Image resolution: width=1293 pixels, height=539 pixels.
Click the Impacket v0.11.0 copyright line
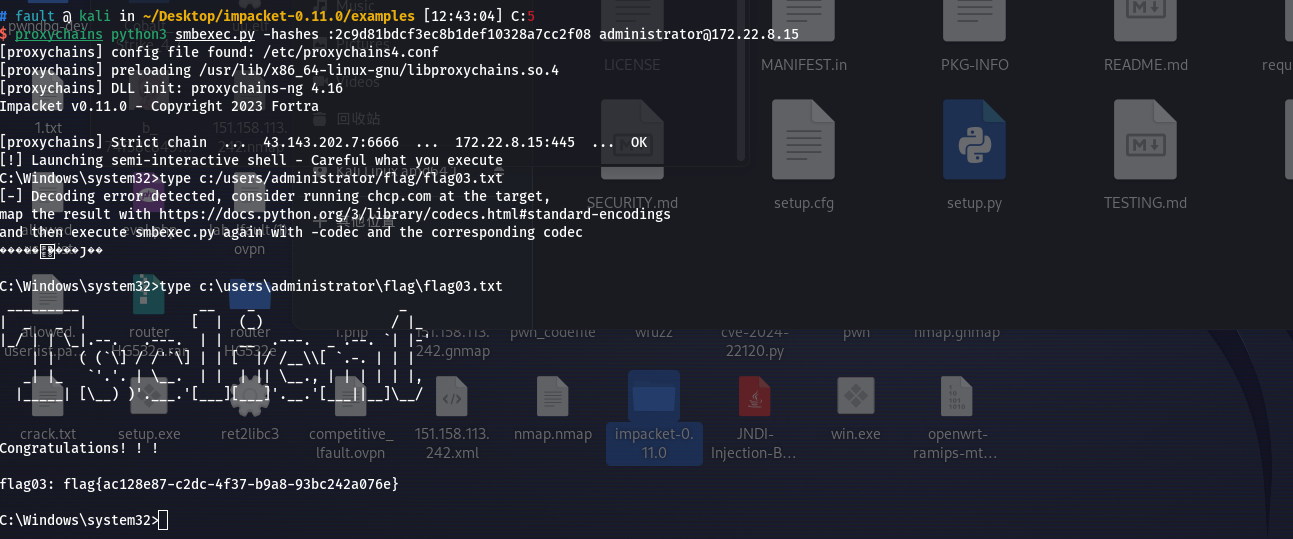pos(159,106)
